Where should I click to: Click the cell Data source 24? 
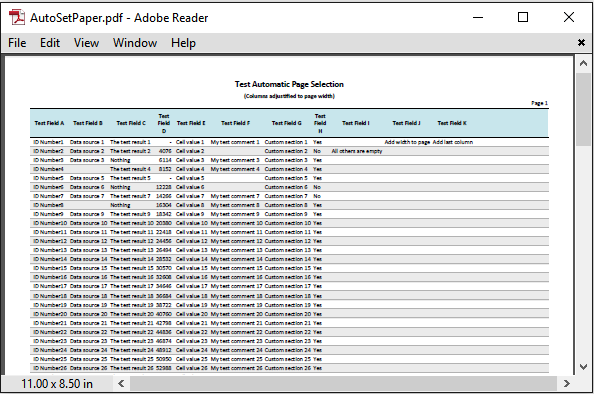point(88,350)
